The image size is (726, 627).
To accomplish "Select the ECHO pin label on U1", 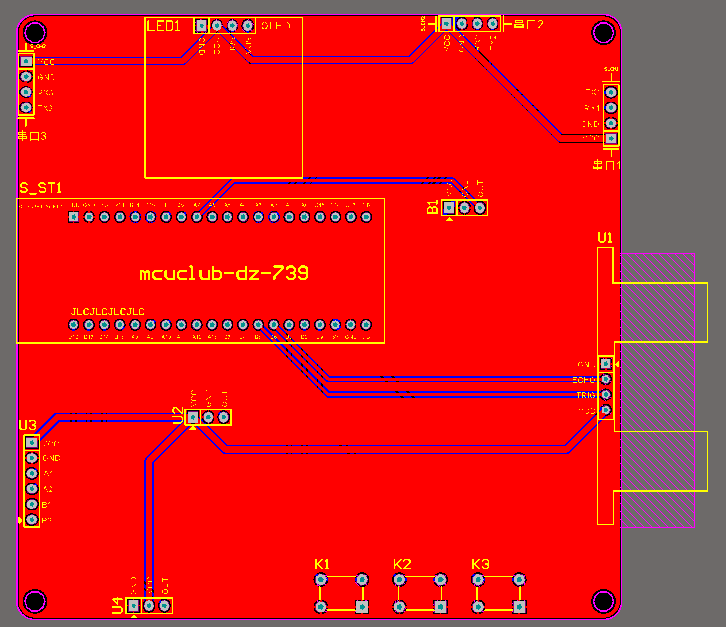I will point(584,380).
